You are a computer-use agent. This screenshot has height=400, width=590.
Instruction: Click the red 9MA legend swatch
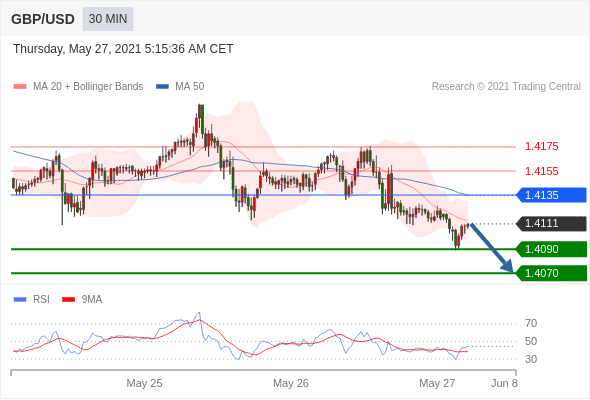tap(68, 300)
